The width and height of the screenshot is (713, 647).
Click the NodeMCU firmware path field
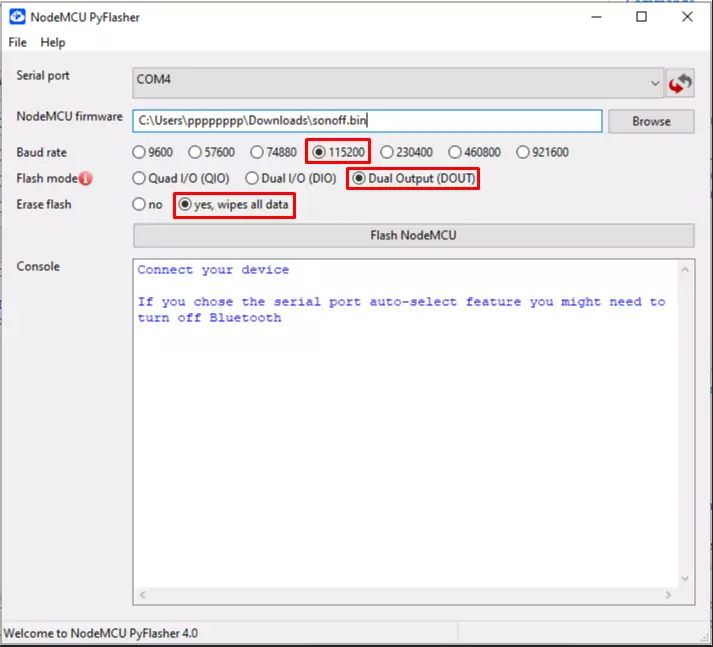point(367,121)
